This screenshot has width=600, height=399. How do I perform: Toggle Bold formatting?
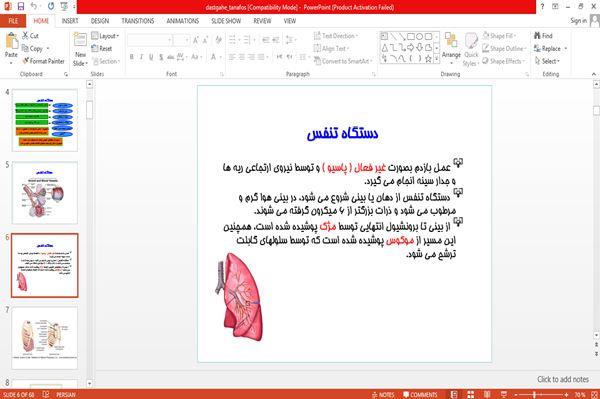point(132,57)
